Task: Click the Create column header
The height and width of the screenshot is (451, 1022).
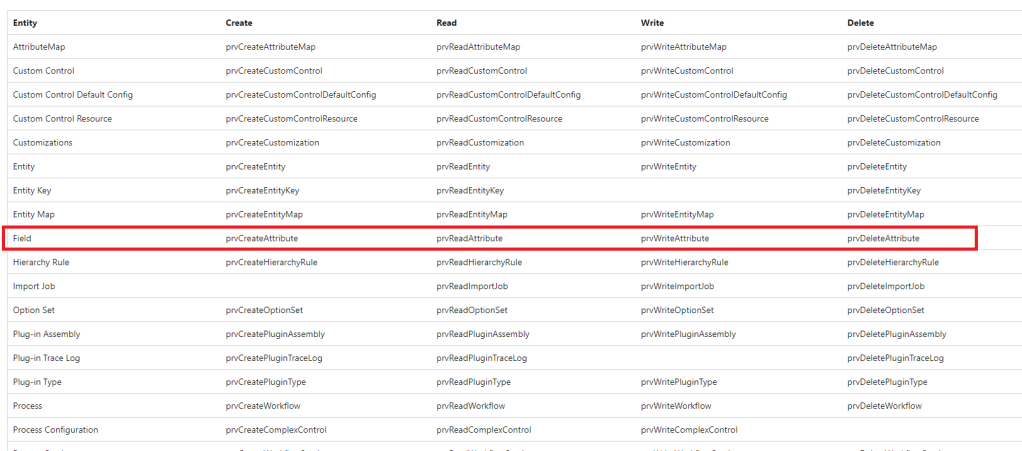Action: click(x=239, y=22)
